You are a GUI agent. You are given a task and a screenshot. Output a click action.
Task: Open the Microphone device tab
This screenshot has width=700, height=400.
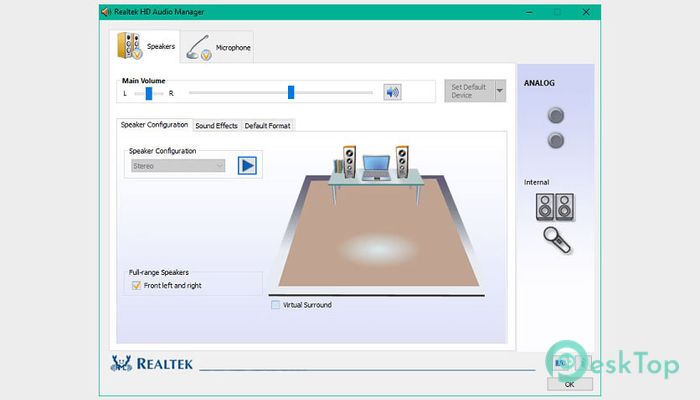(217, 47)
